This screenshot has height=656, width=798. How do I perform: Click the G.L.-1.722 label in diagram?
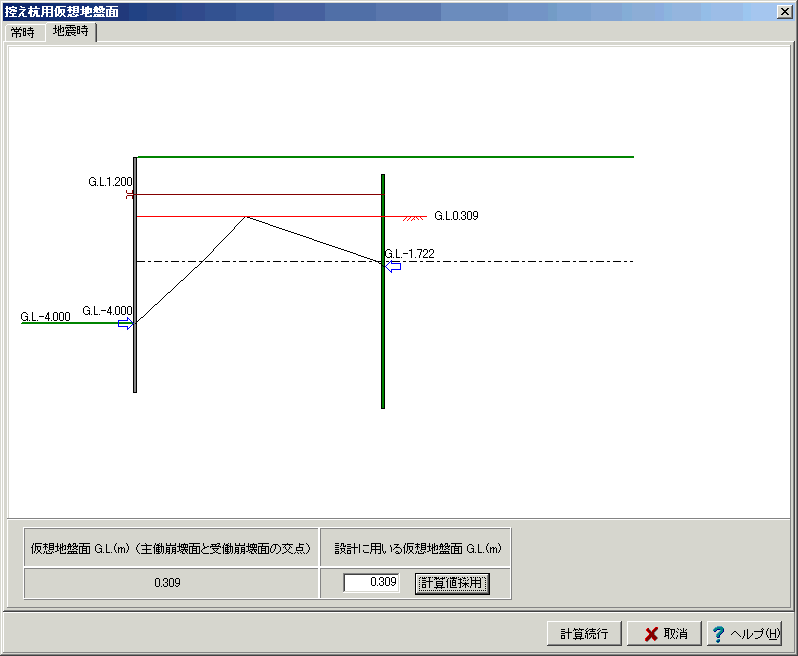(x=410, y=253)
